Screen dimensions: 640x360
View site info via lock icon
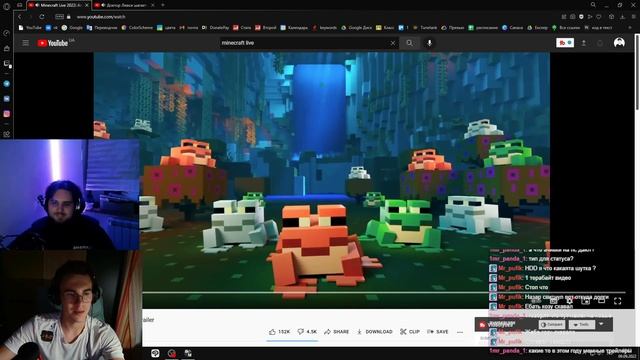tap(69, 17)
